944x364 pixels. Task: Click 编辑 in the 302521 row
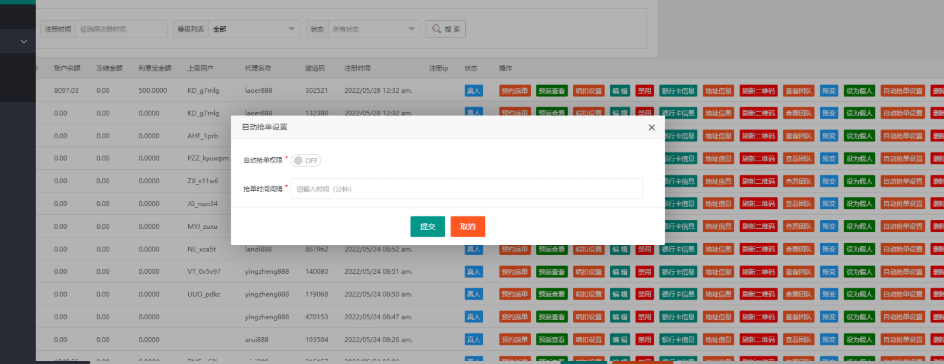pos(620,91)
